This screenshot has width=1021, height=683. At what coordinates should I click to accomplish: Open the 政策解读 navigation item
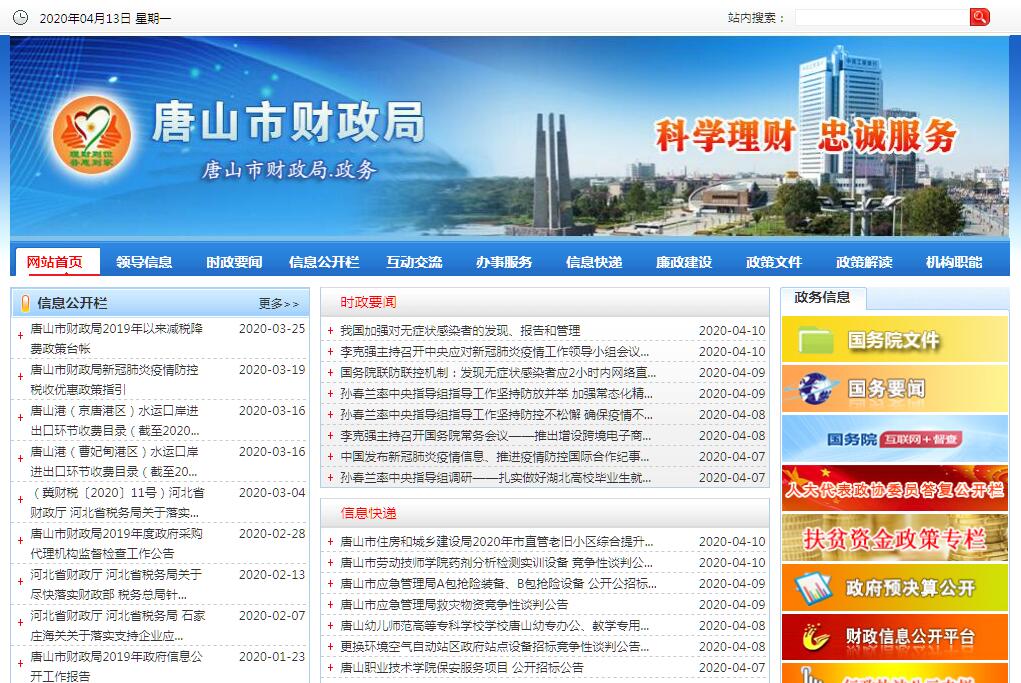(864, 262)
